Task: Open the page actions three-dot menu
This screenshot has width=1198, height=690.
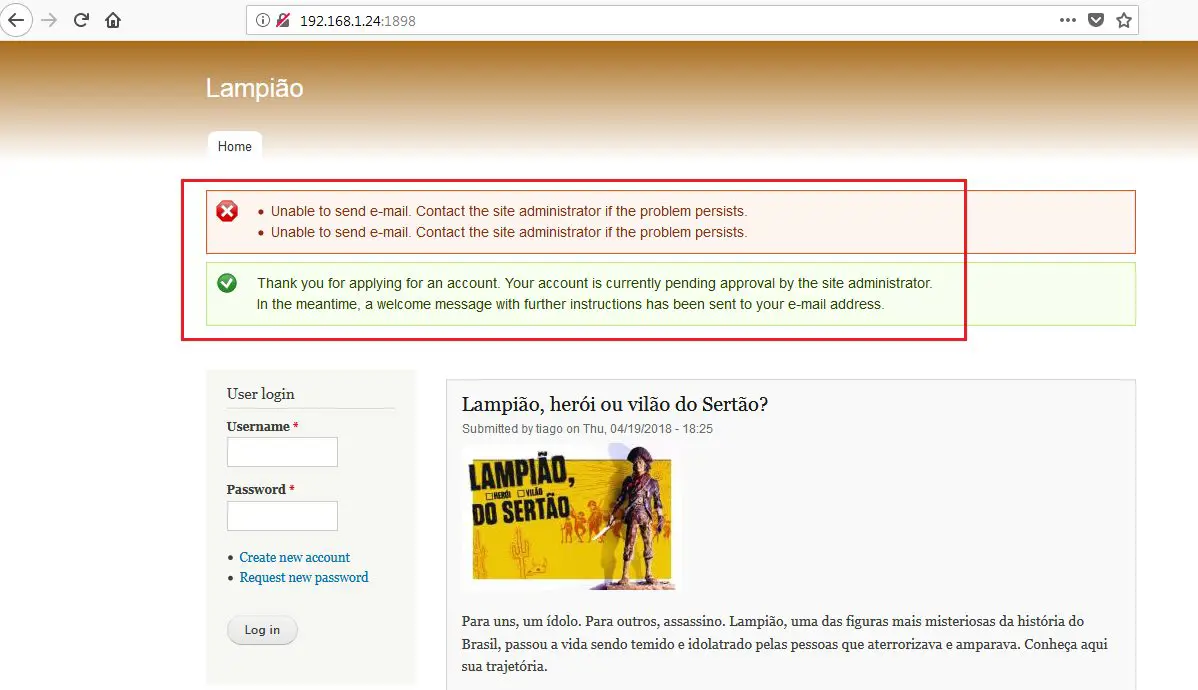Action: (1068, 20)
